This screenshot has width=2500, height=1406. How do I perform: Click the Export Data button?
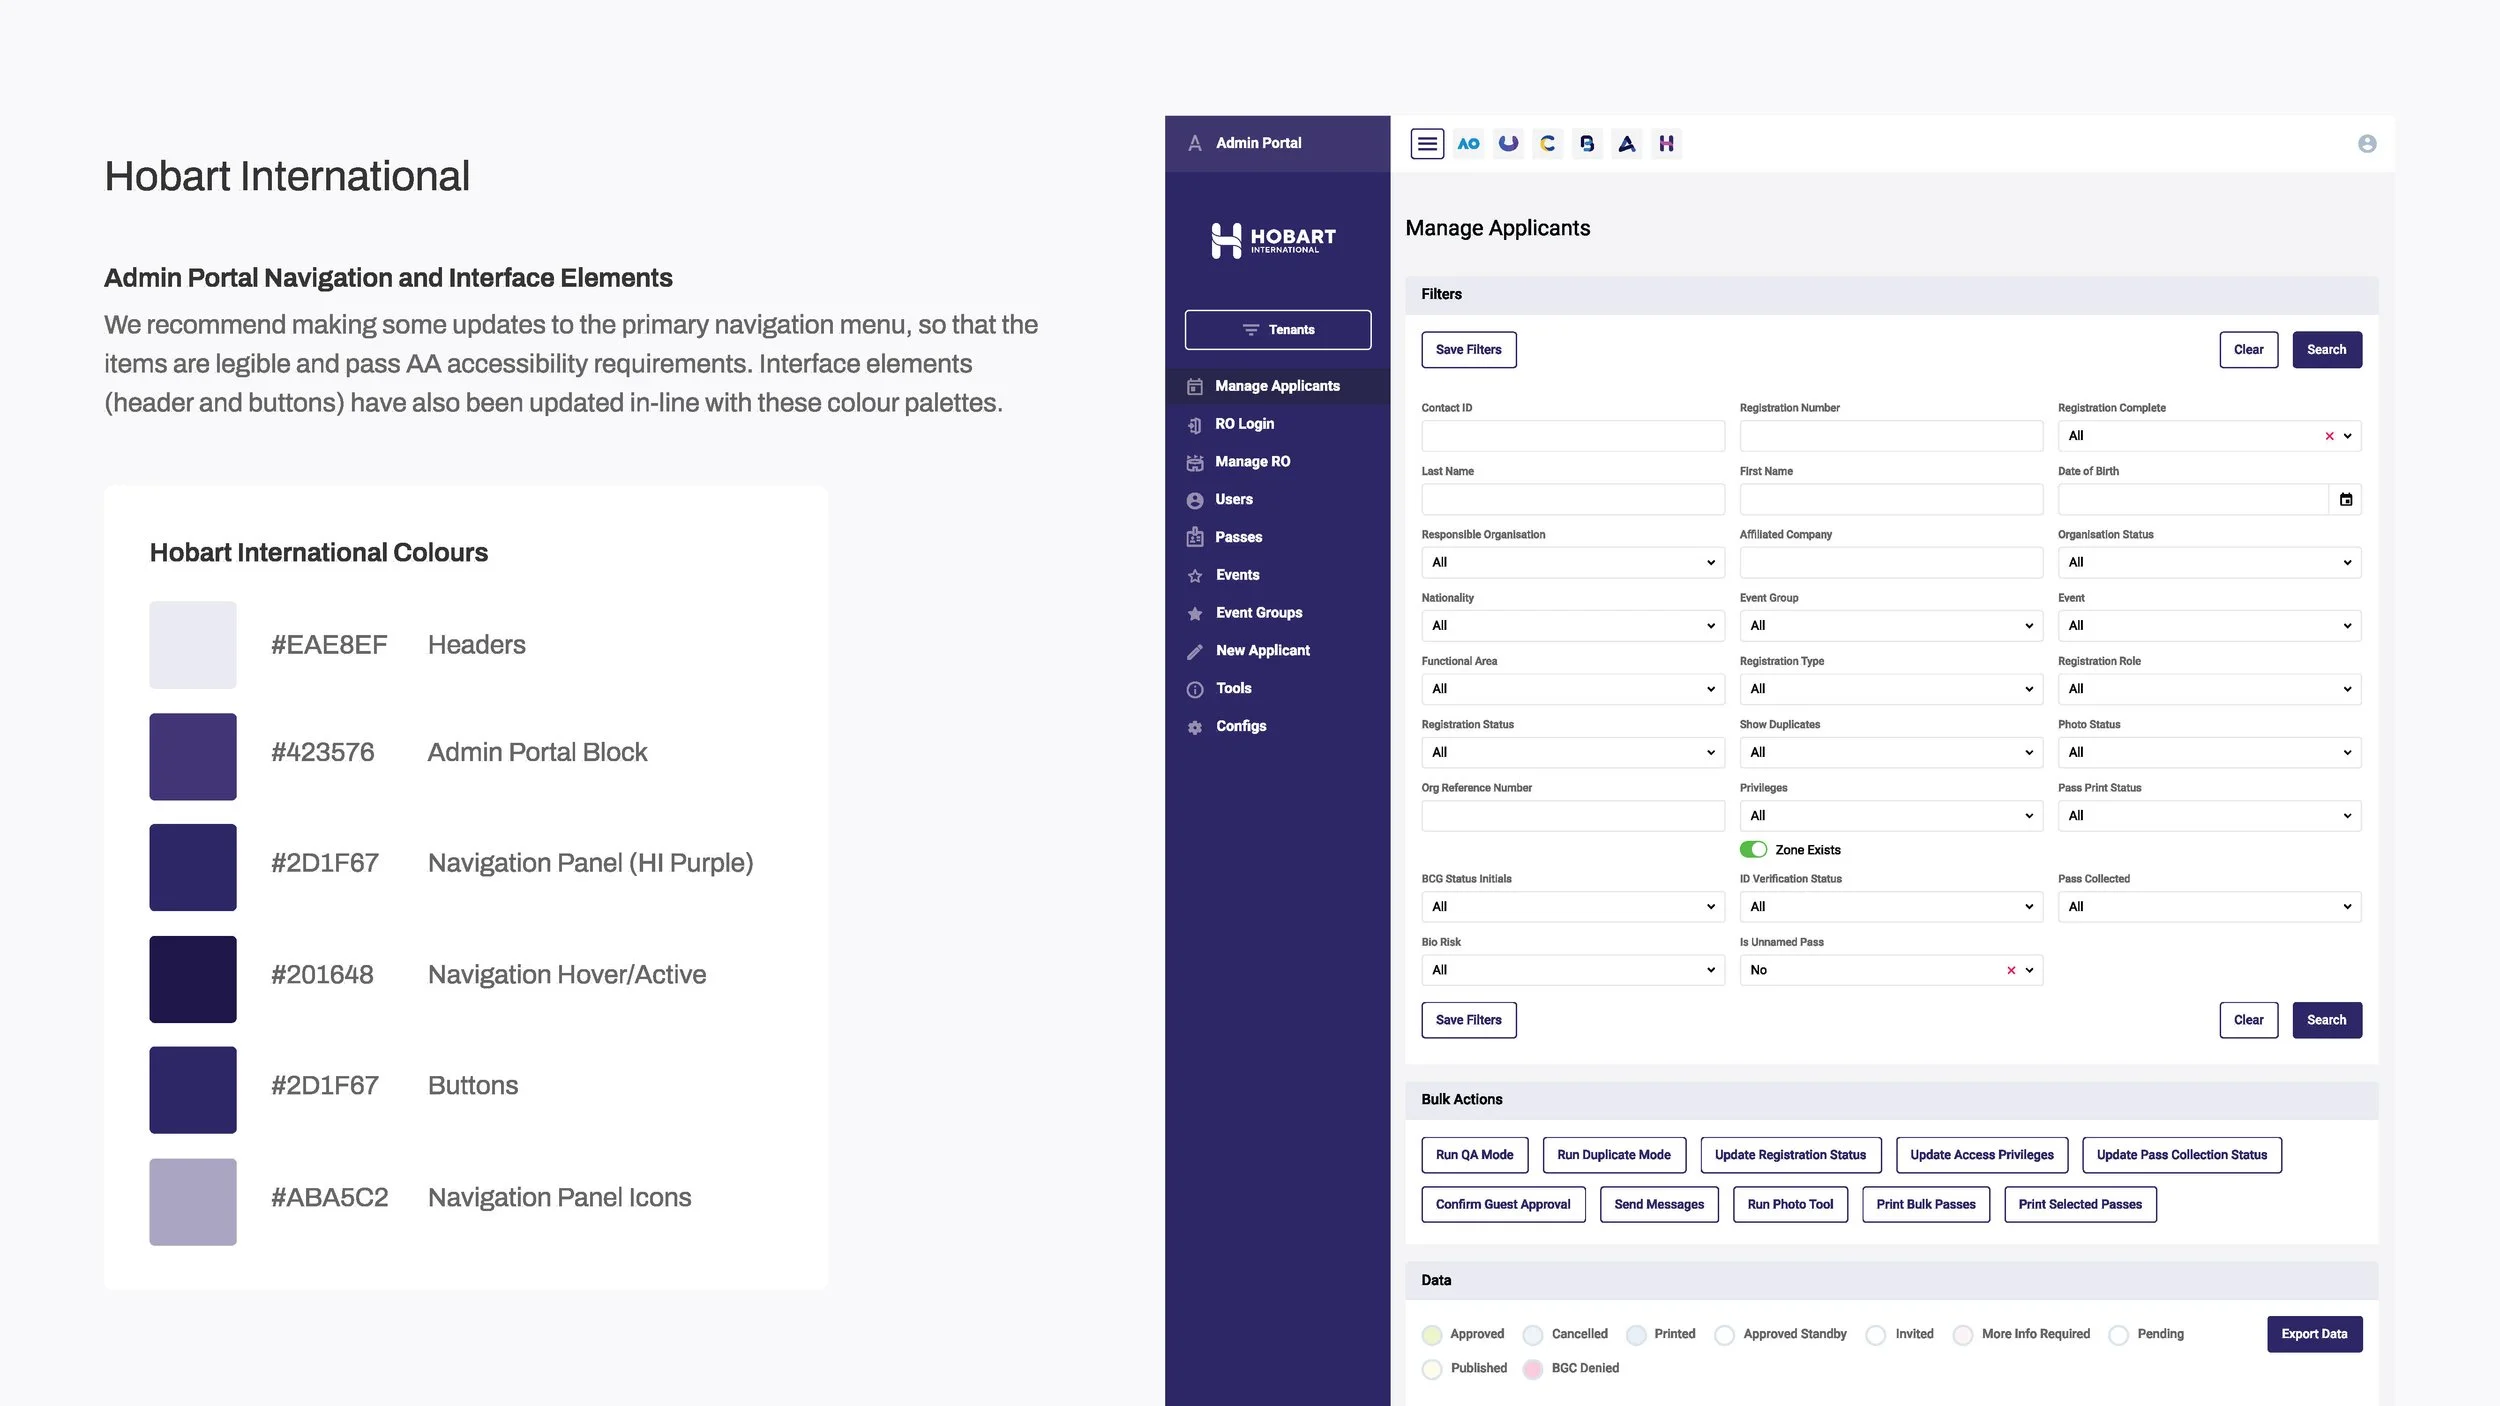tap(2314, 1334)
